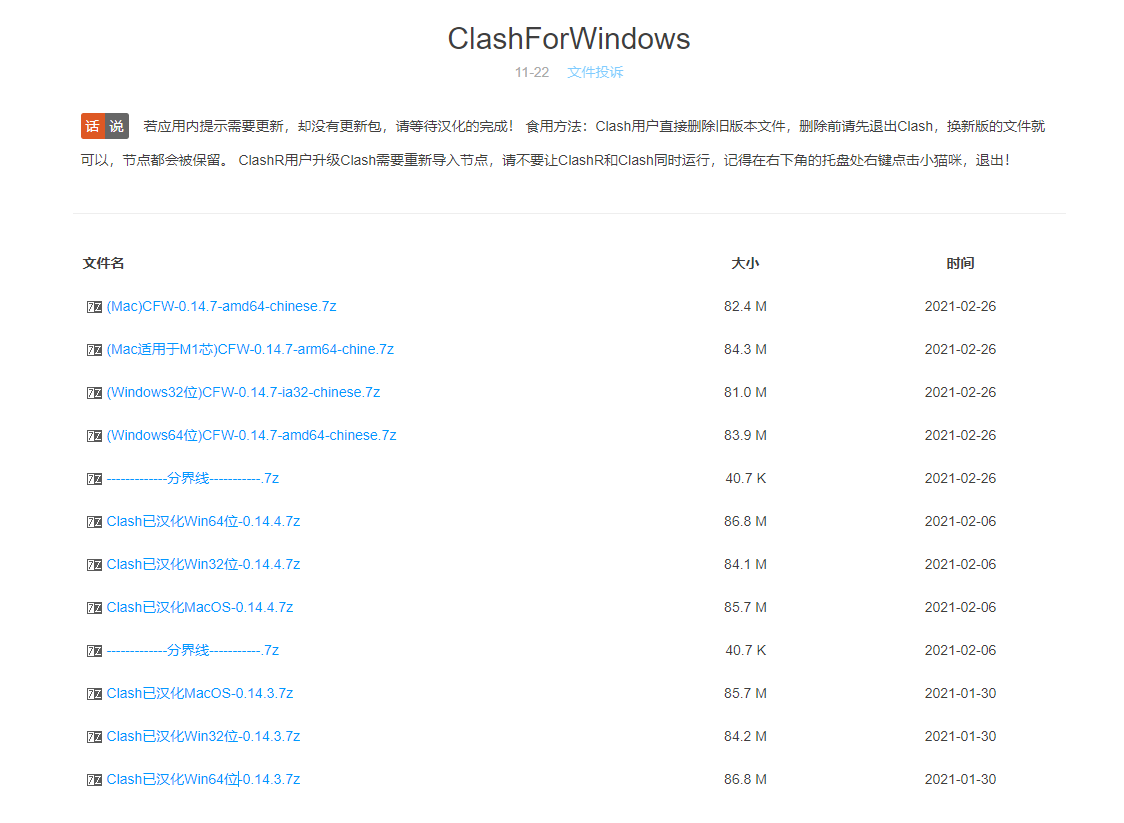Click size of Clash已汉化Win64位-0.14.3.7z row
The height and width of the screenshot is (823, 1124).
746,779
